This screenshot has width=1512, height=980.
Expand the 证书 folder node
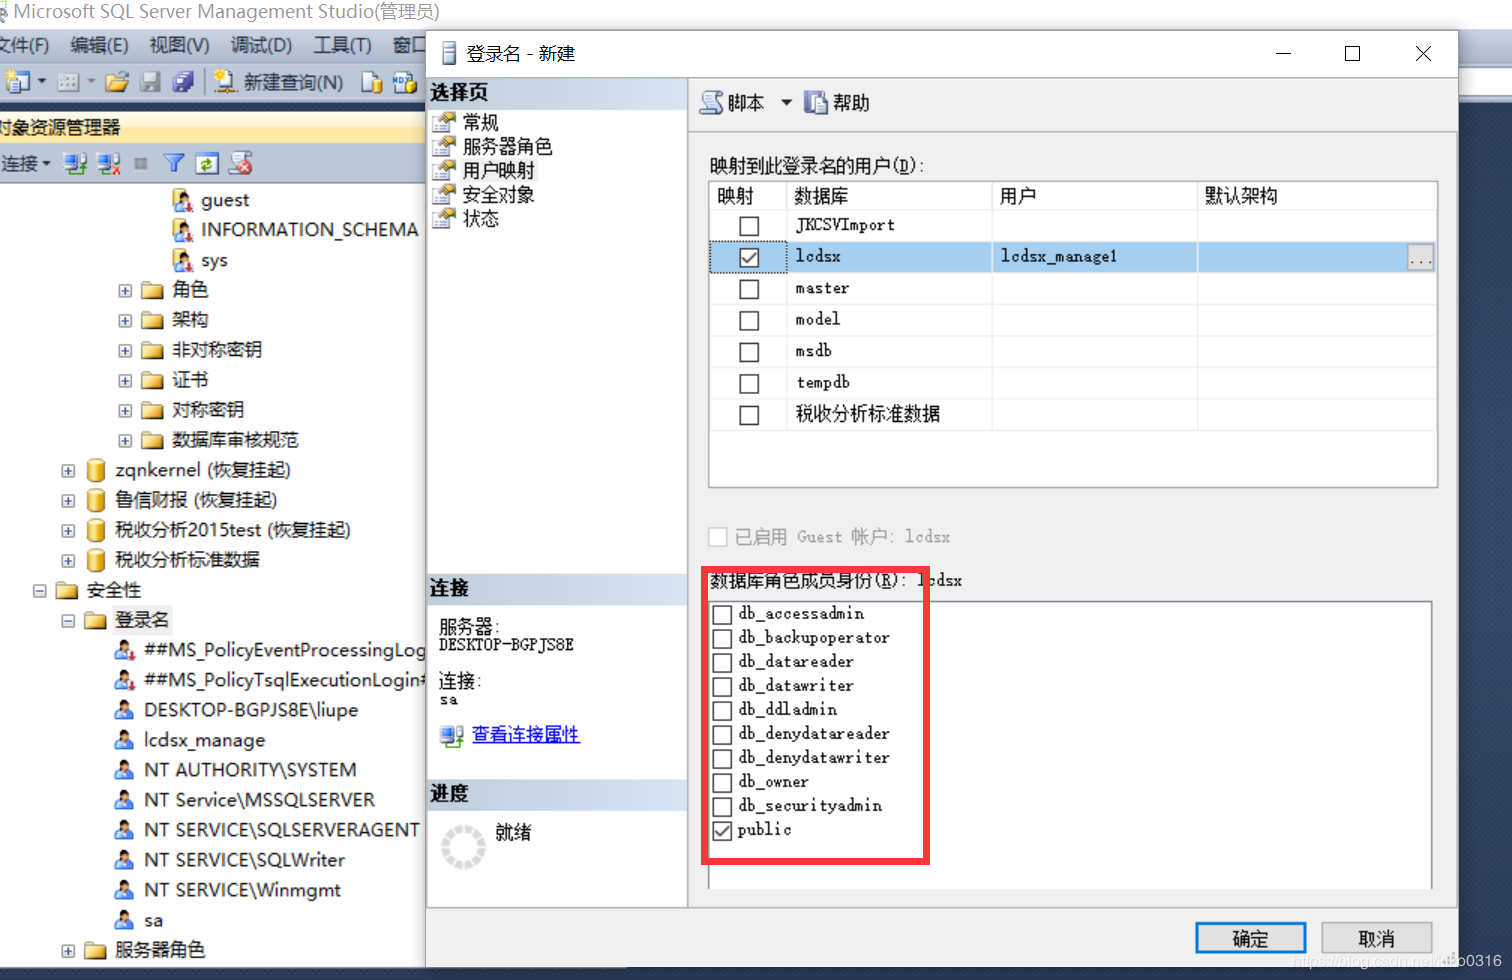(x=125, y=381)
